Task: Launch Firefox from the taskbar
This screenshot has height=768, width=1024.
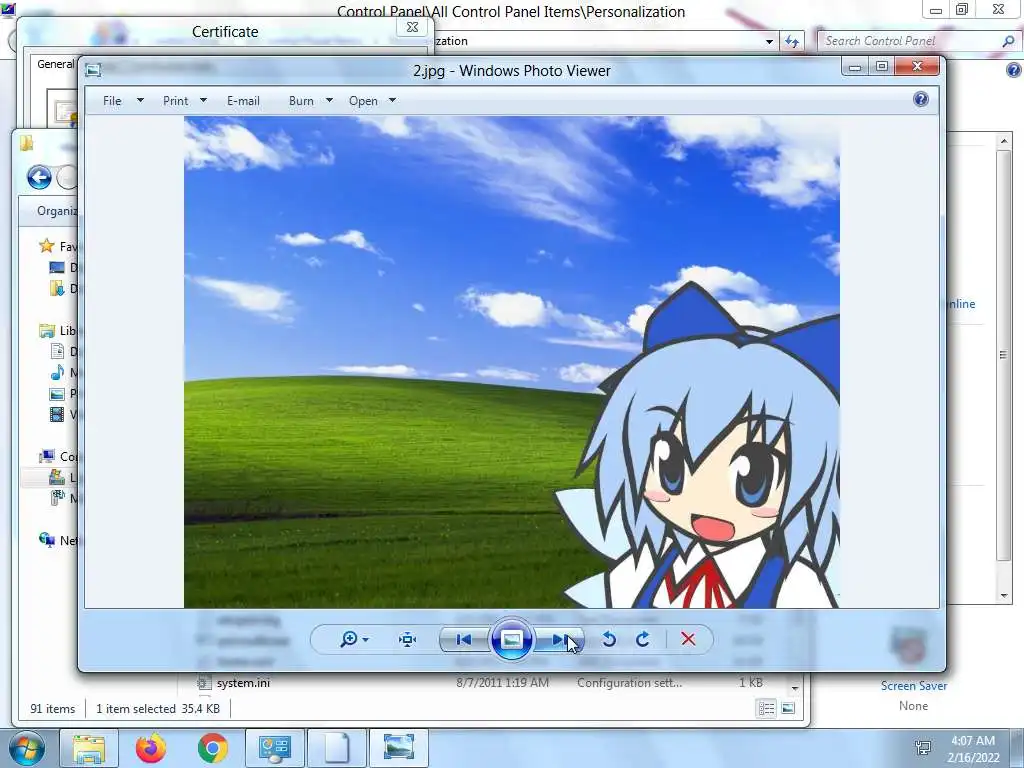Action: point(151,748)
